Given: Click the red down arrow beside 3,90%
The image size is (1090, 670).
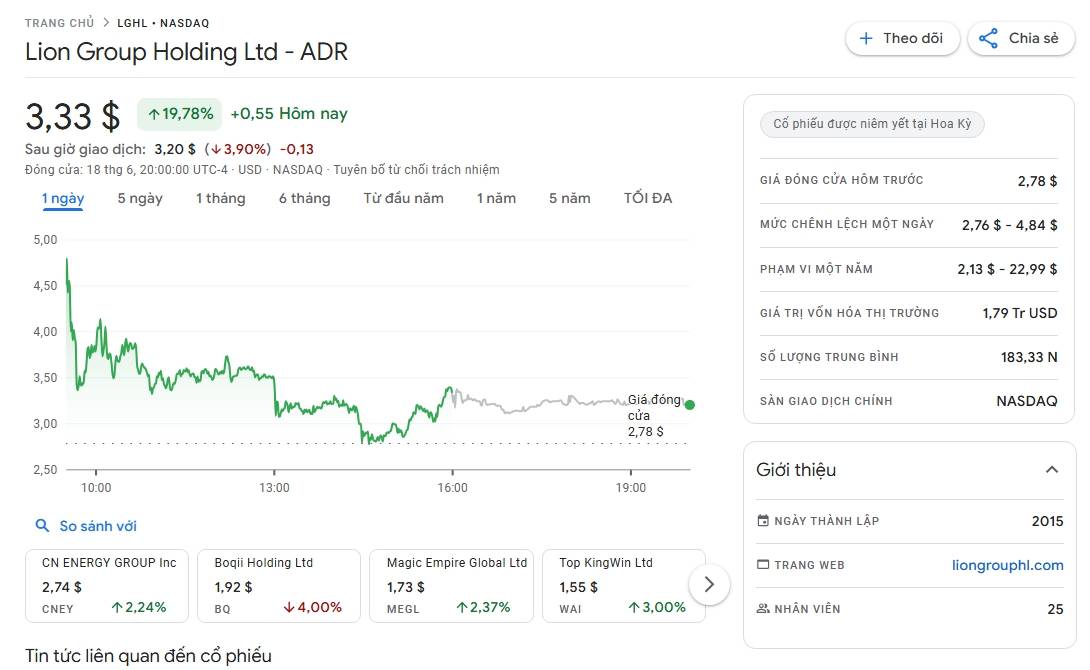Looking at the screenshot, I should [216, 149].
